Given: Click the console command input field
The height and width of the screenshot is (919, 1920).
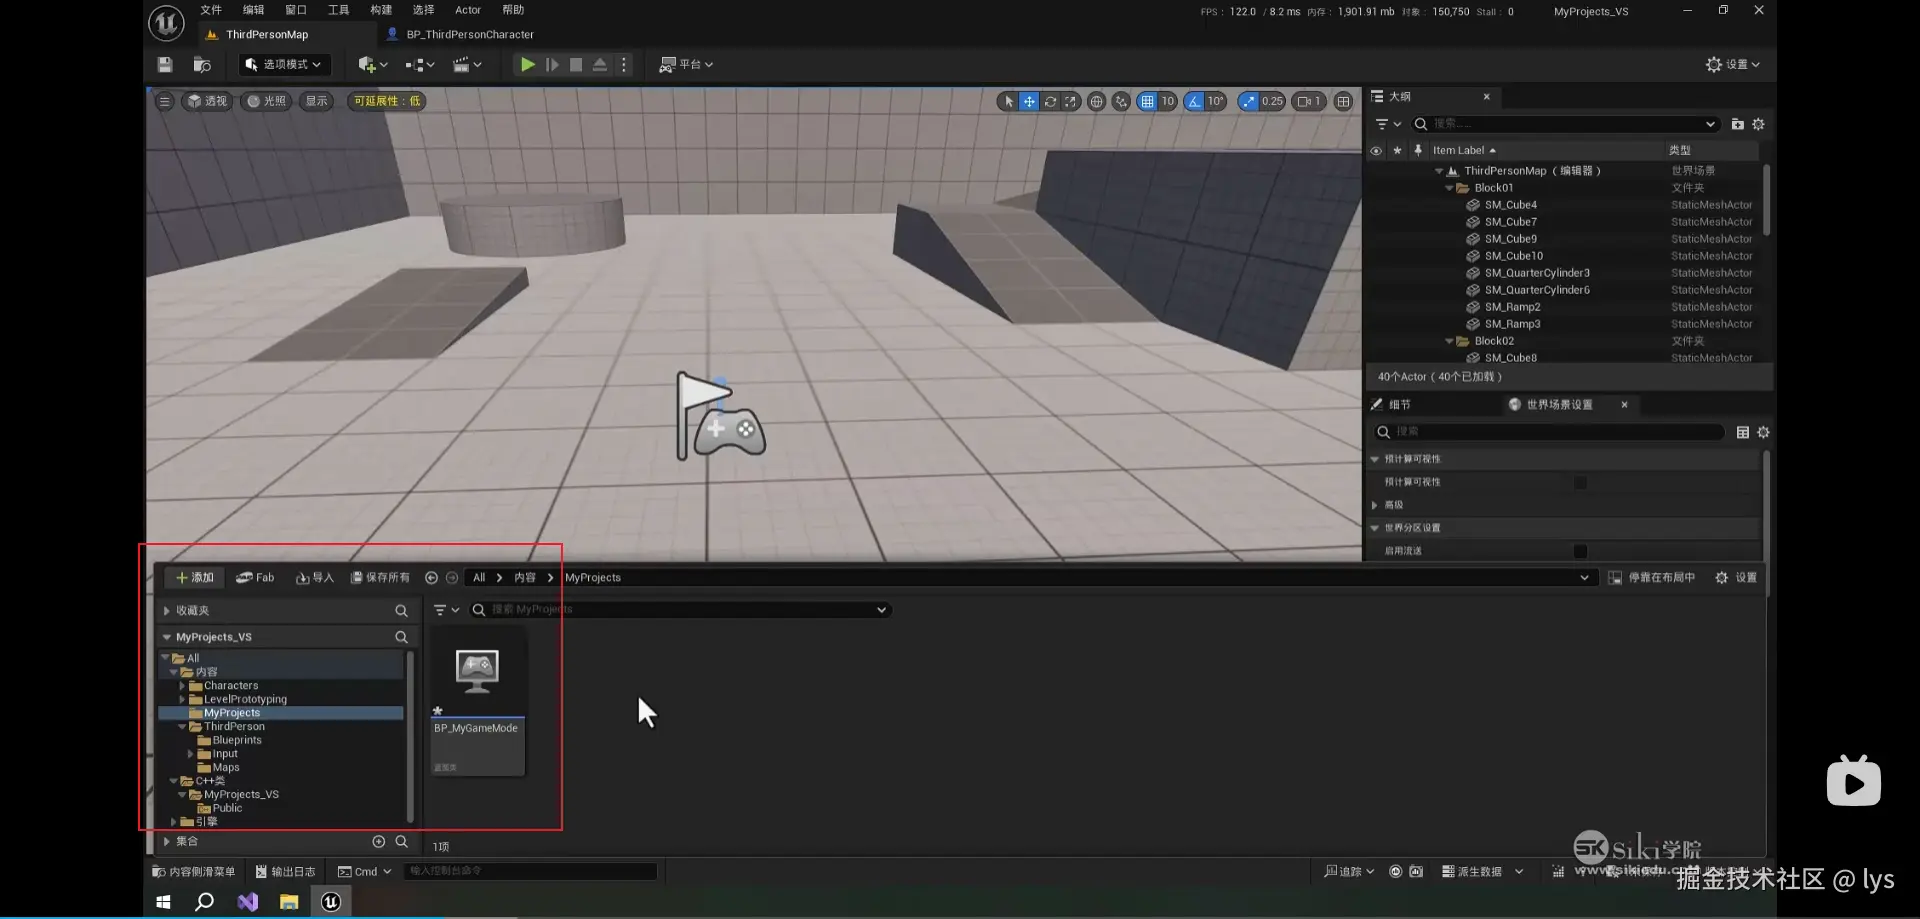Looking at the screenshot, I should click(530, 872).
